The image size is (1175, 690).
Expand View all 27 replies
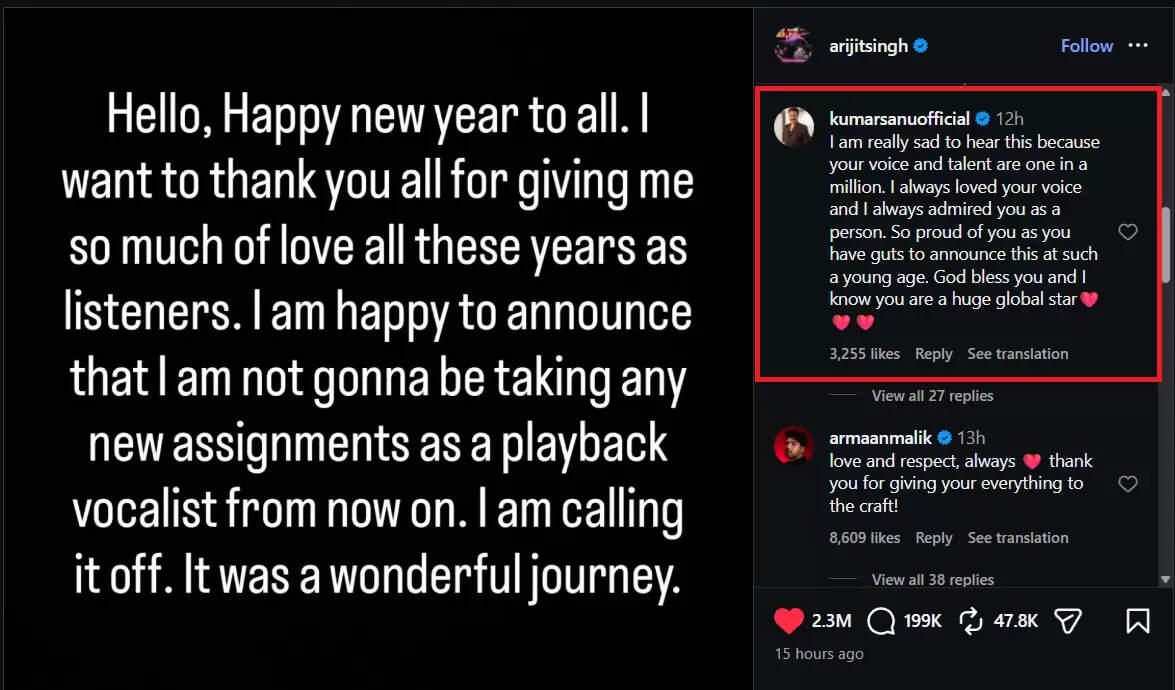pos(932,396)
